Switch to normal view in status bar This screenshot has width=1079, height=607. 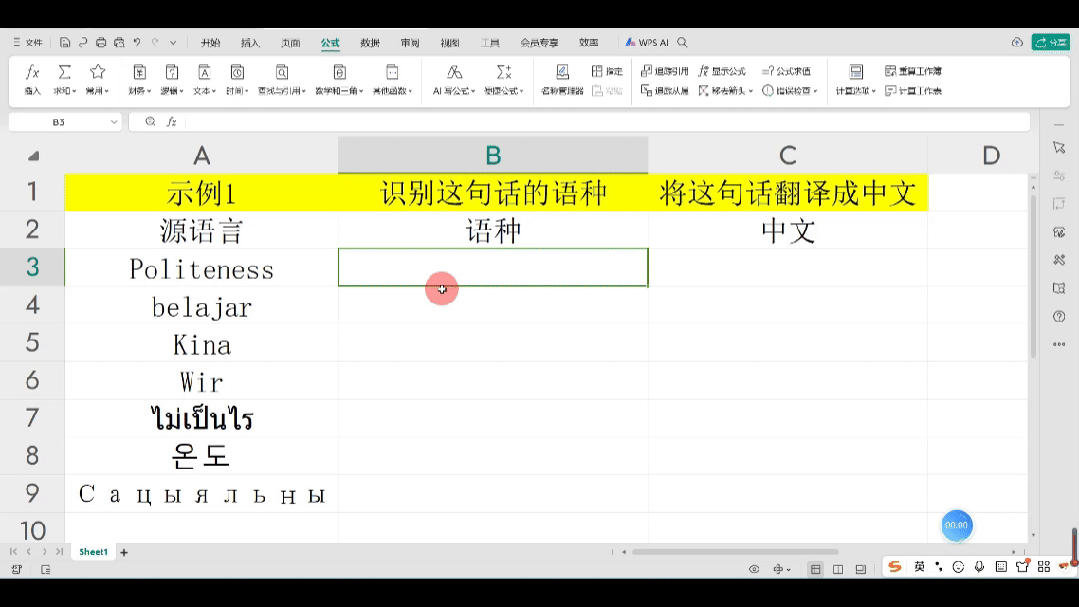click(815, 569)
